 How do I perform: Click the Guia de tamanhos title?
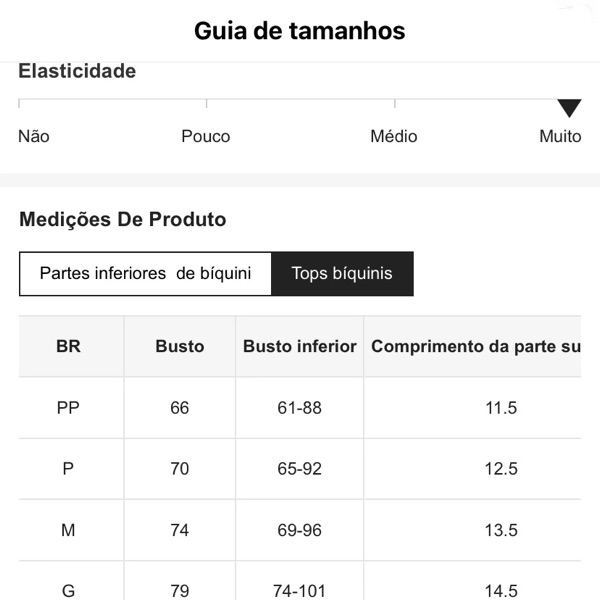pos(300,31)
